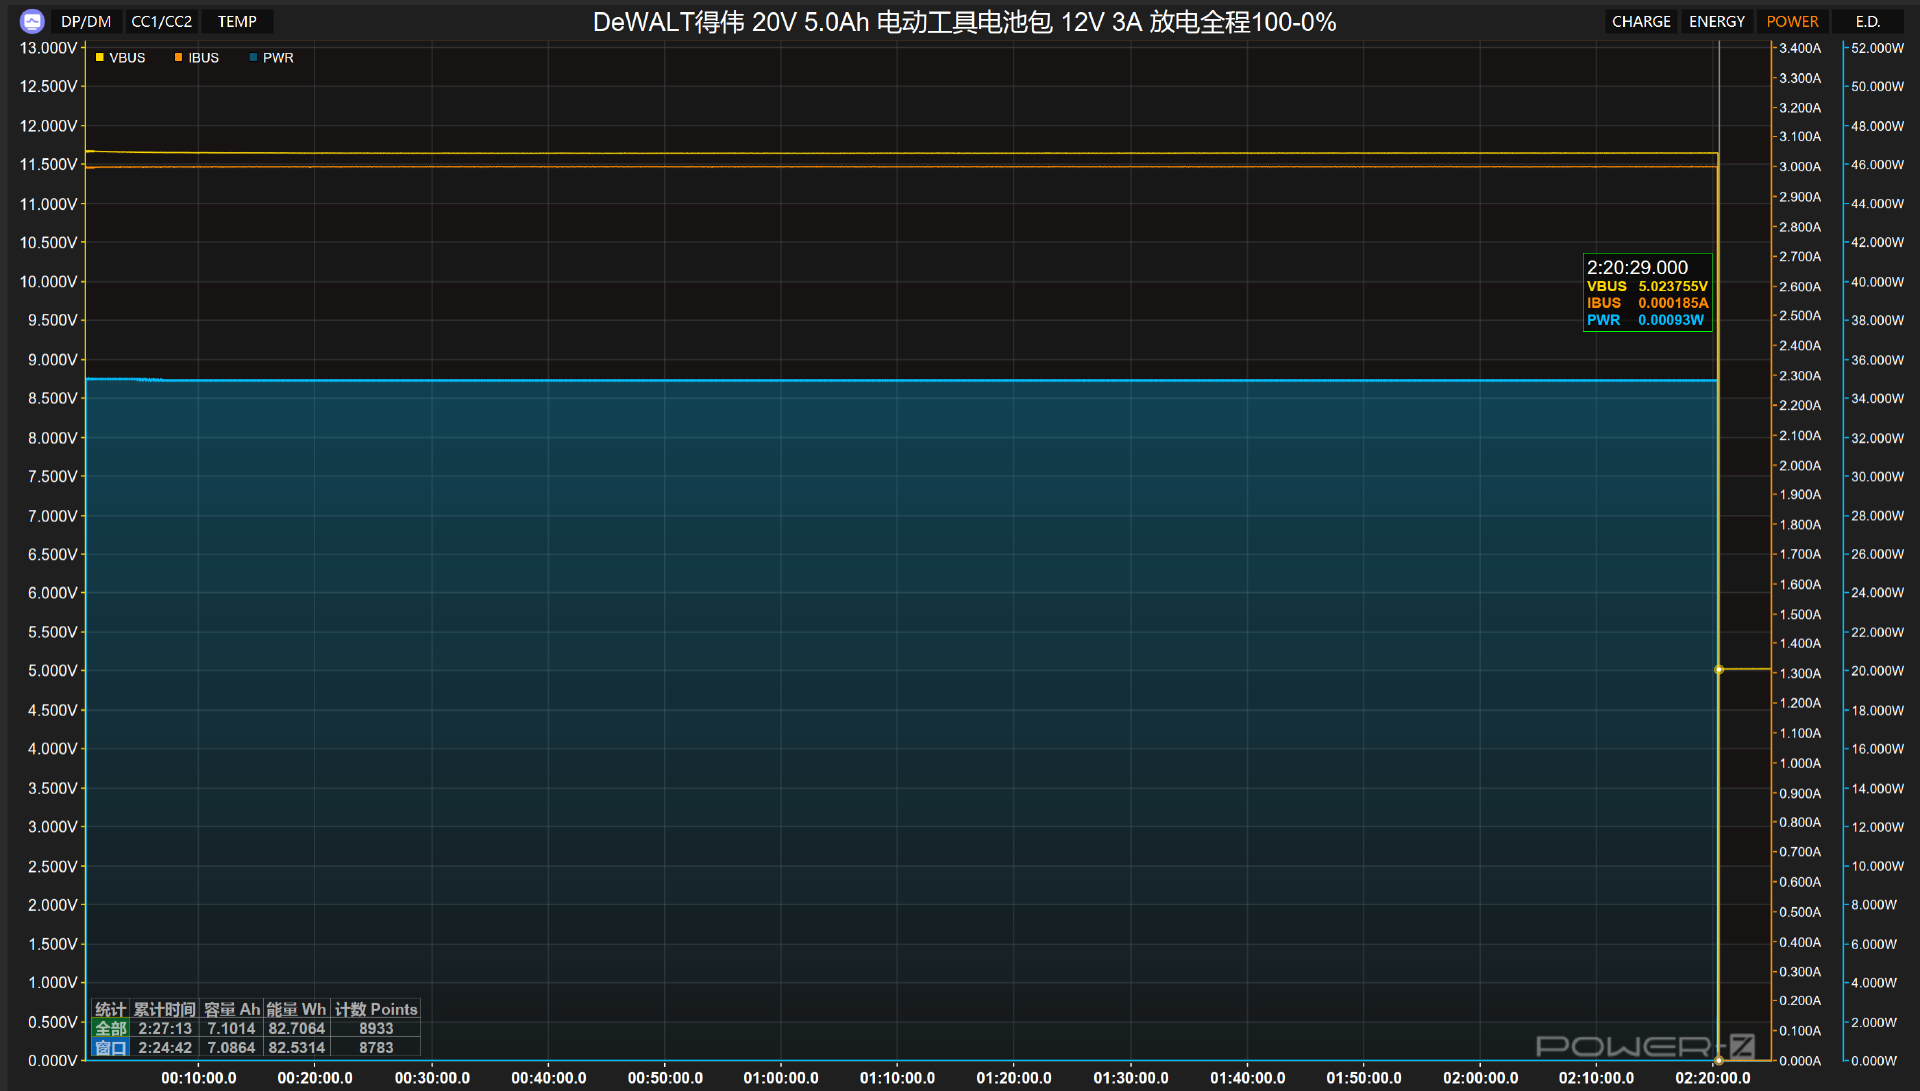Open the E.D. tab
1920x1091 pixels.
tap(1868, 21)
